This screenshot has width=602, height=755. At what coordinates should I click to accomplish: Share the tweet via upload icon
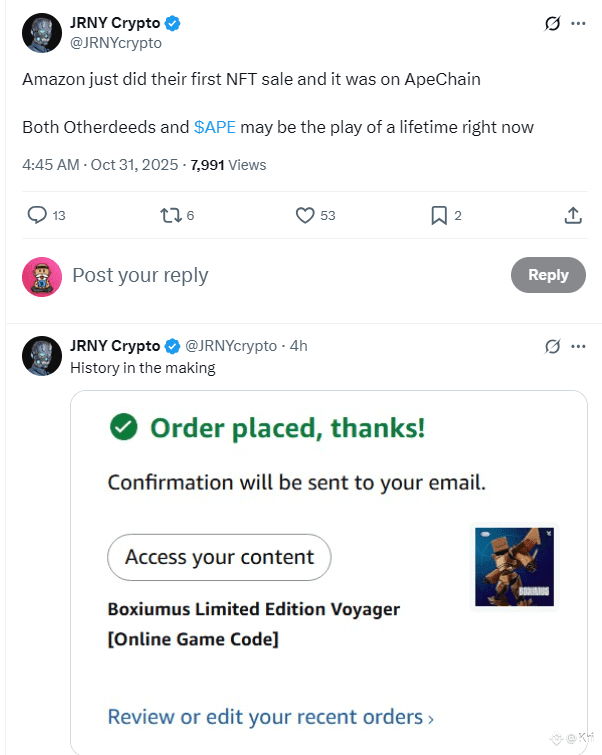coord(573,215)
